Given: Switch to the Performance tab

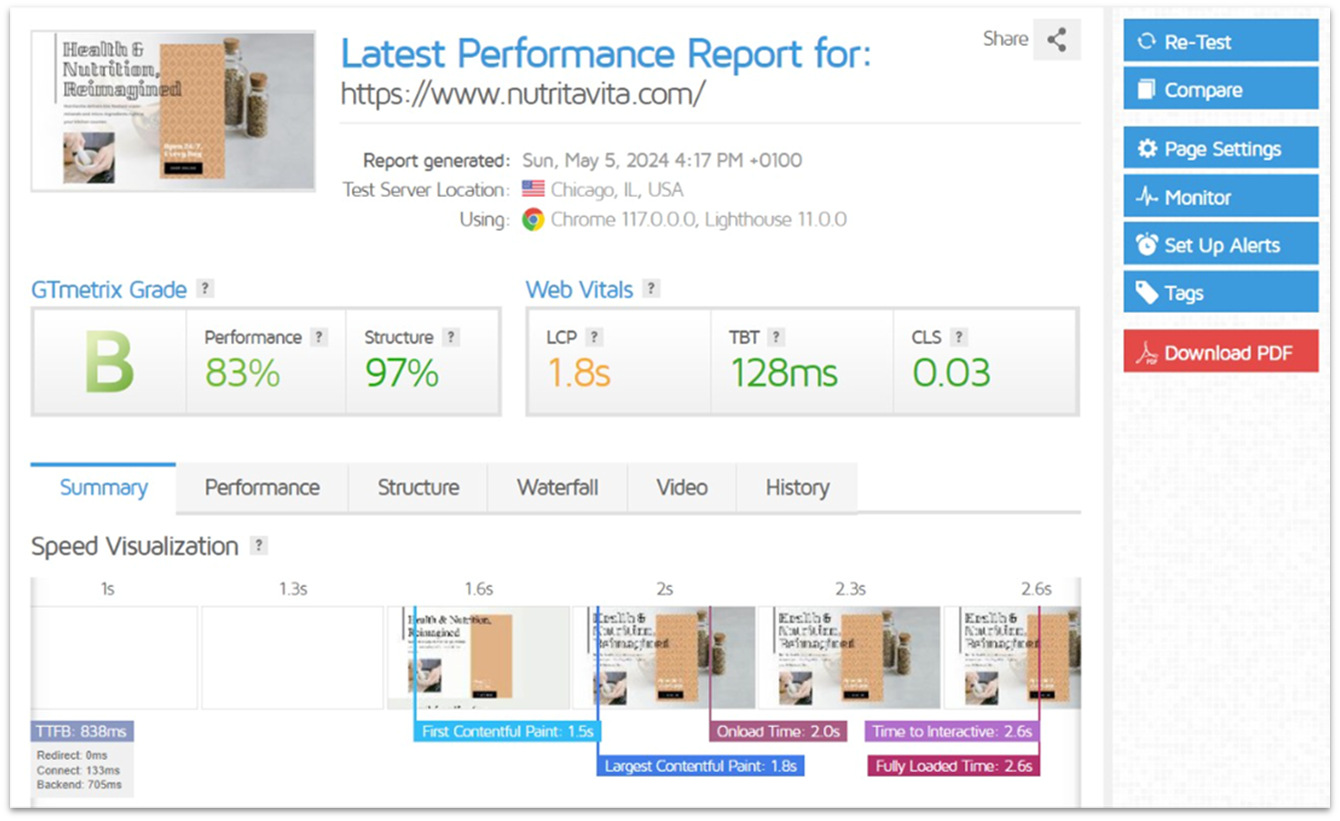Looking at the screenshot, I should pyautogui.click(x=262, y=488).
